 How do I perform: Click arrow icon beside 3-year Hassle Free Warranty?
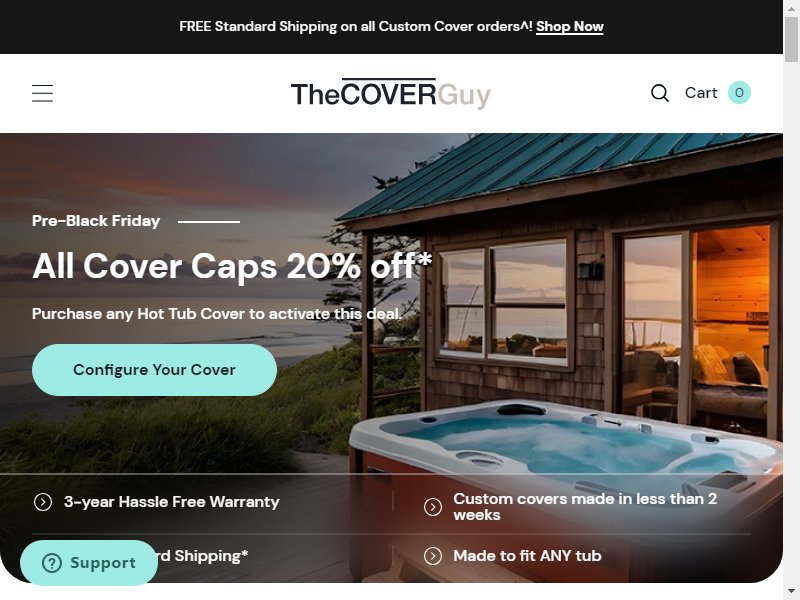(x=43, y=502)
